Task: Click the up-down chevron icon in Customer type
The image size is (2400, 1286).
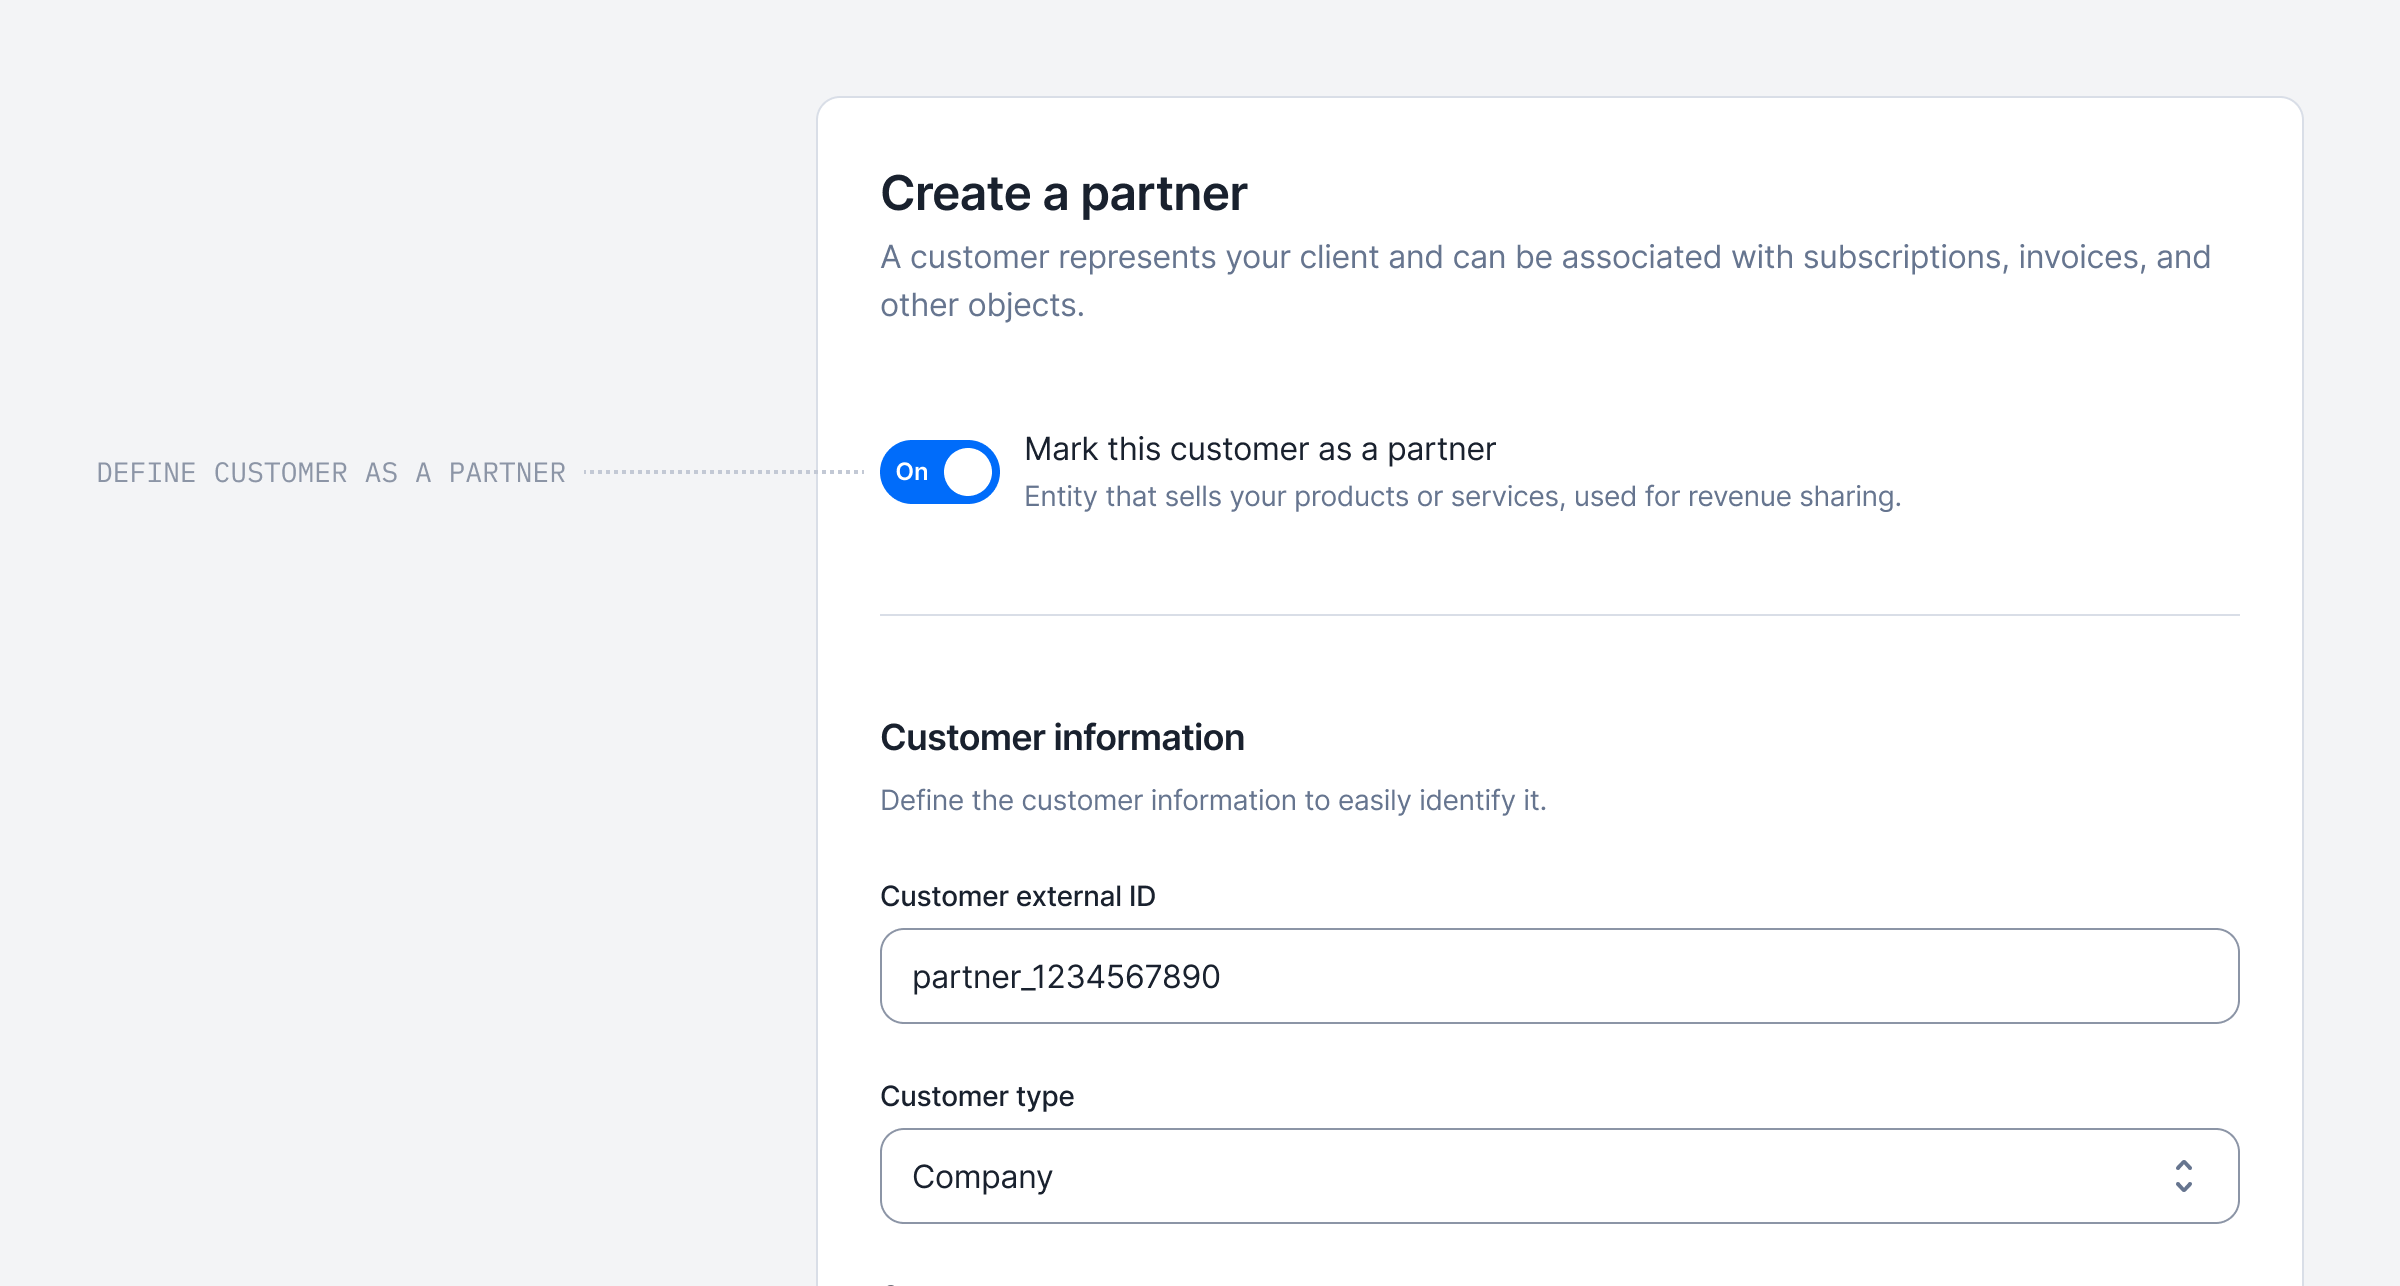Action: (x=2183, y=1176)
